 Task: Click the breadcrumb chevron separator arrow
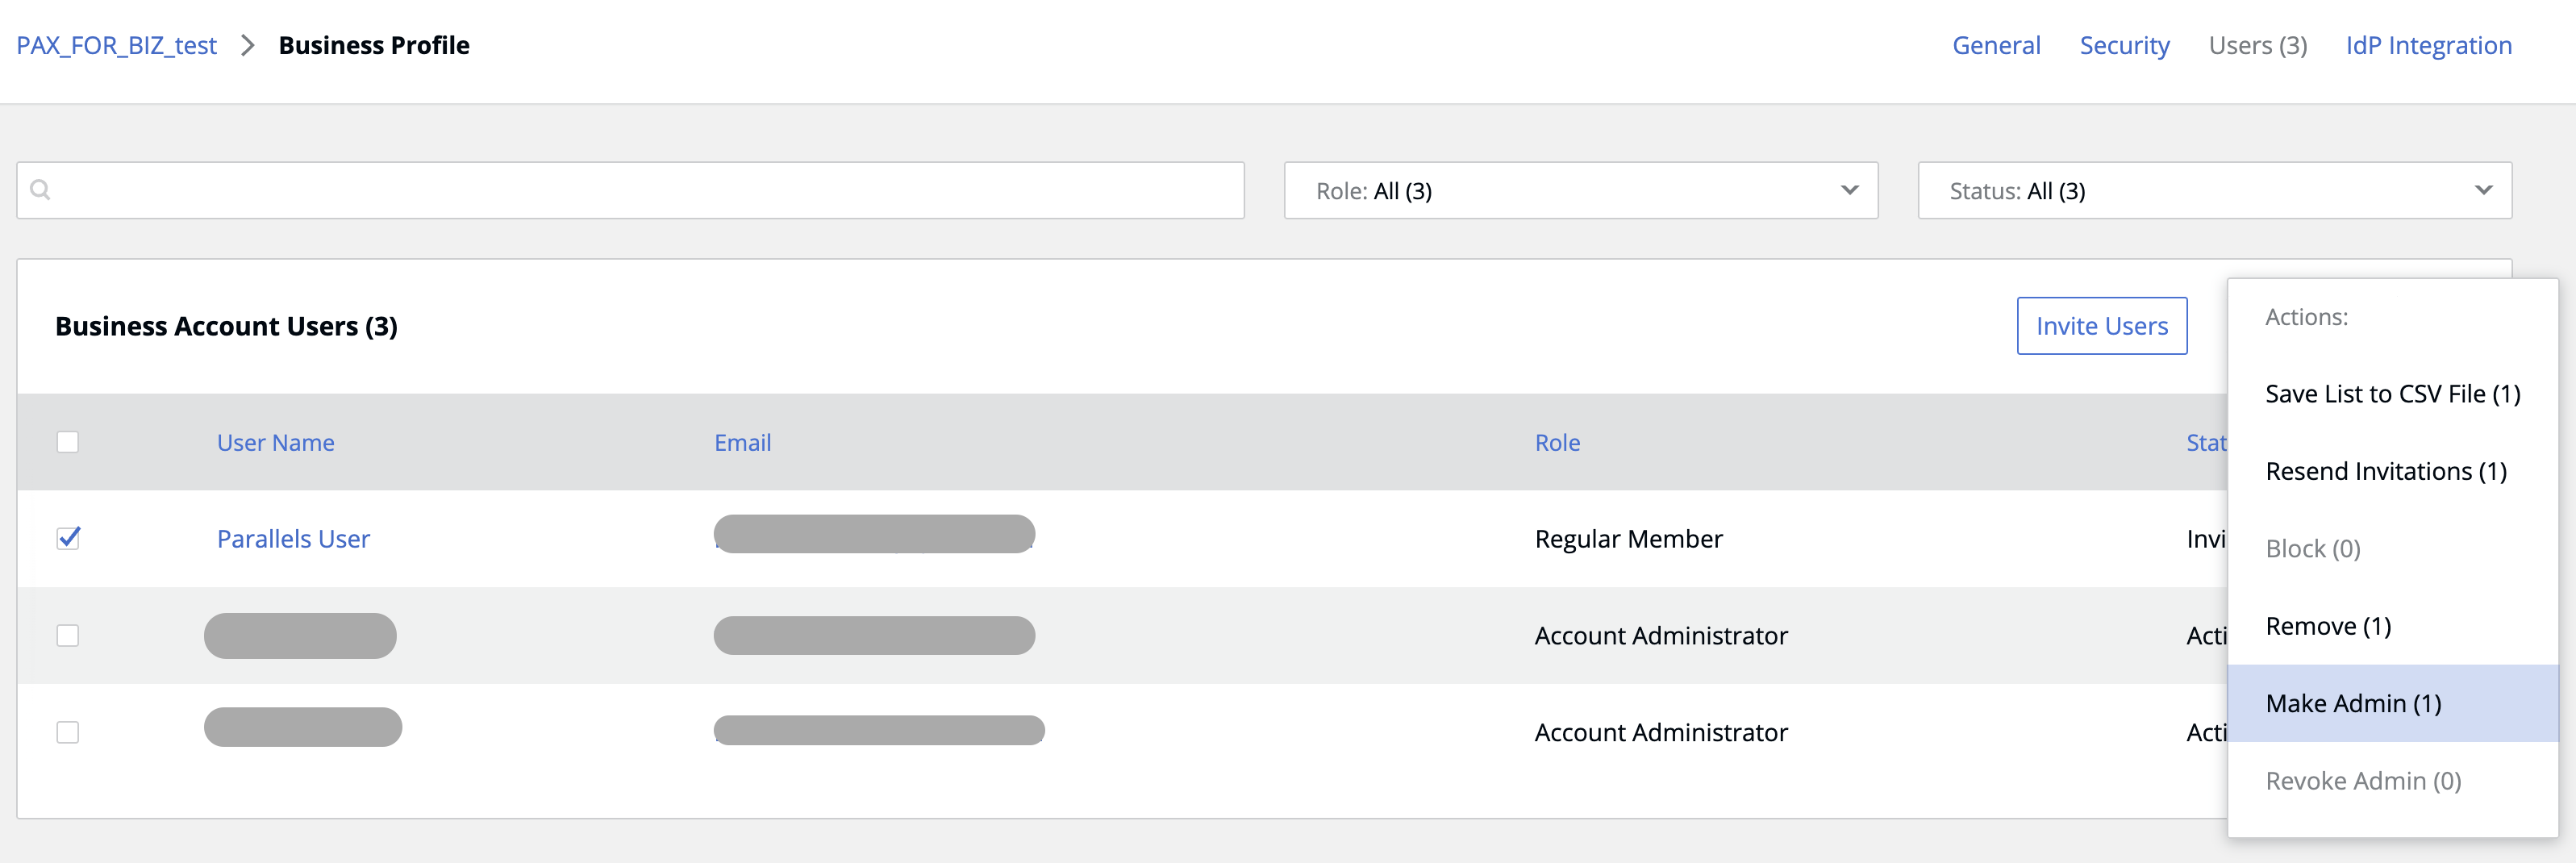[248, 46]
